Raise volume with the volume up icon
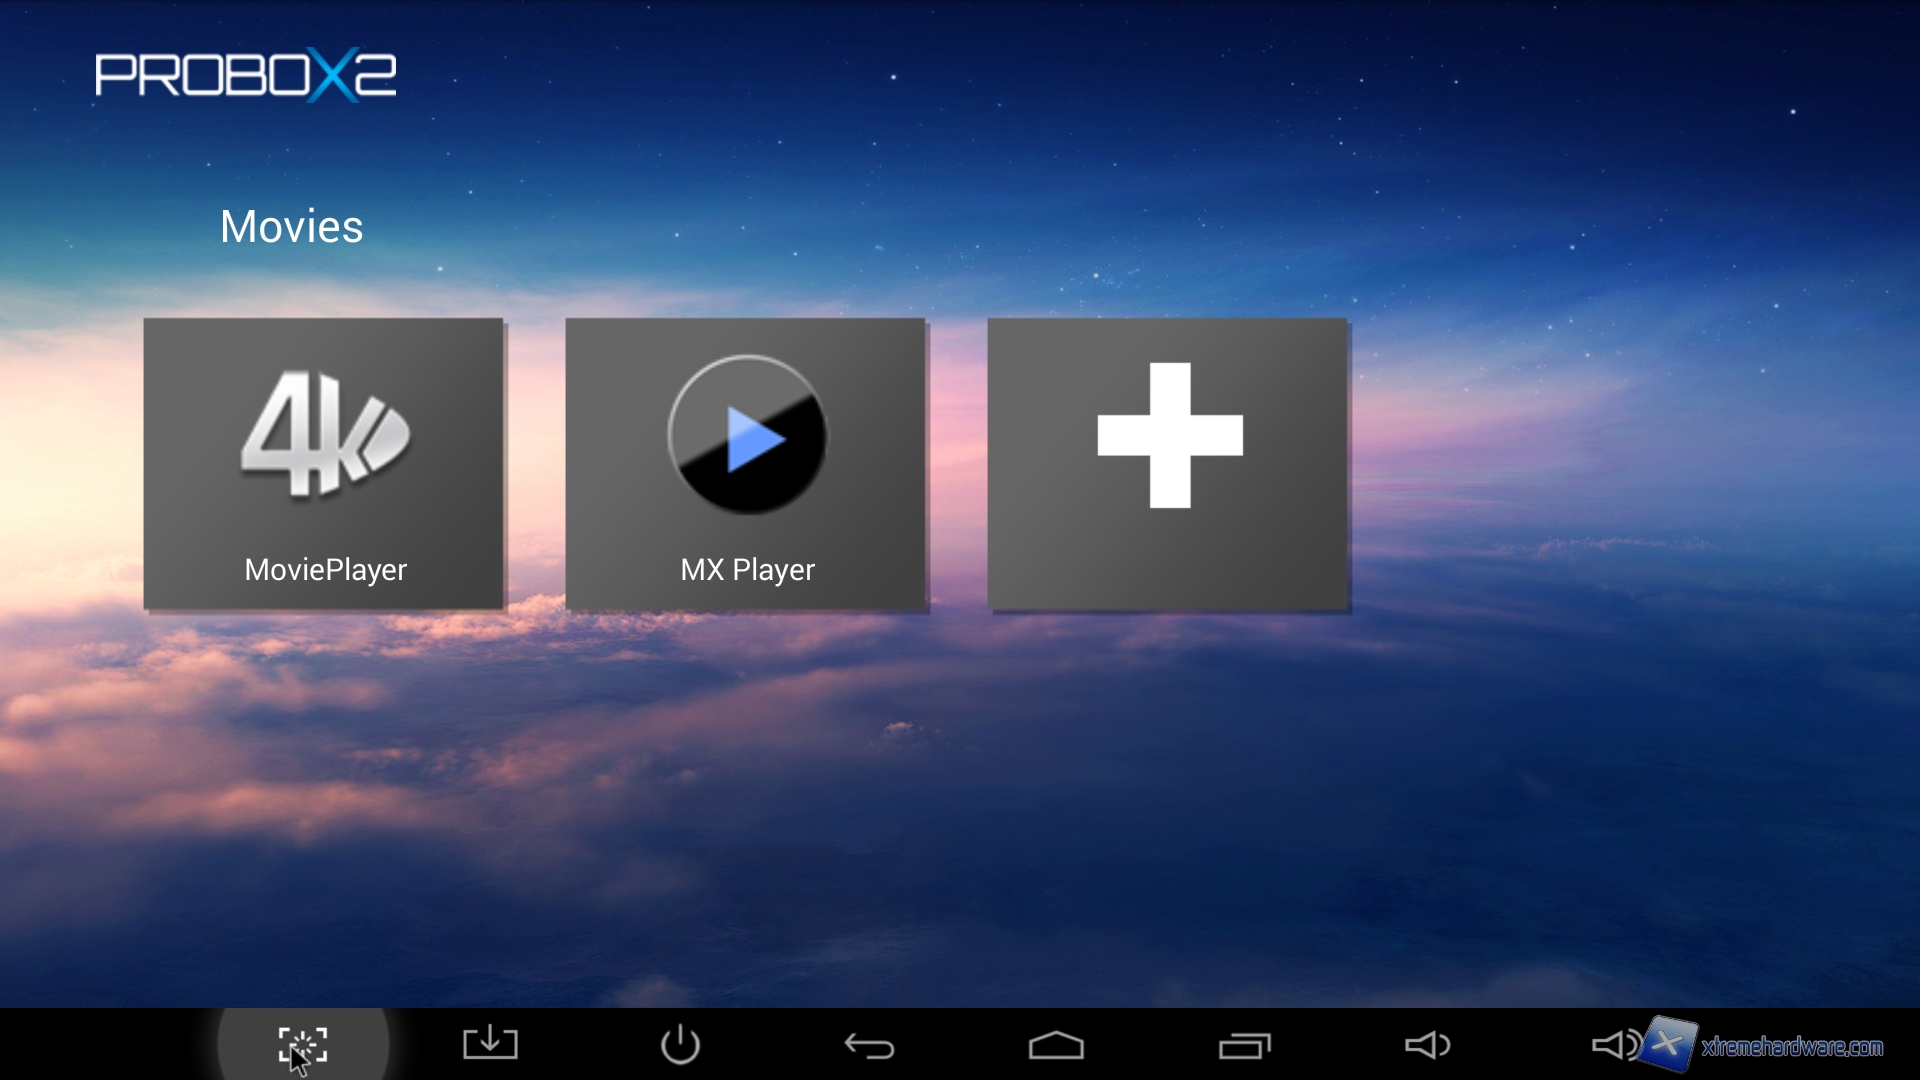 1614,1045
